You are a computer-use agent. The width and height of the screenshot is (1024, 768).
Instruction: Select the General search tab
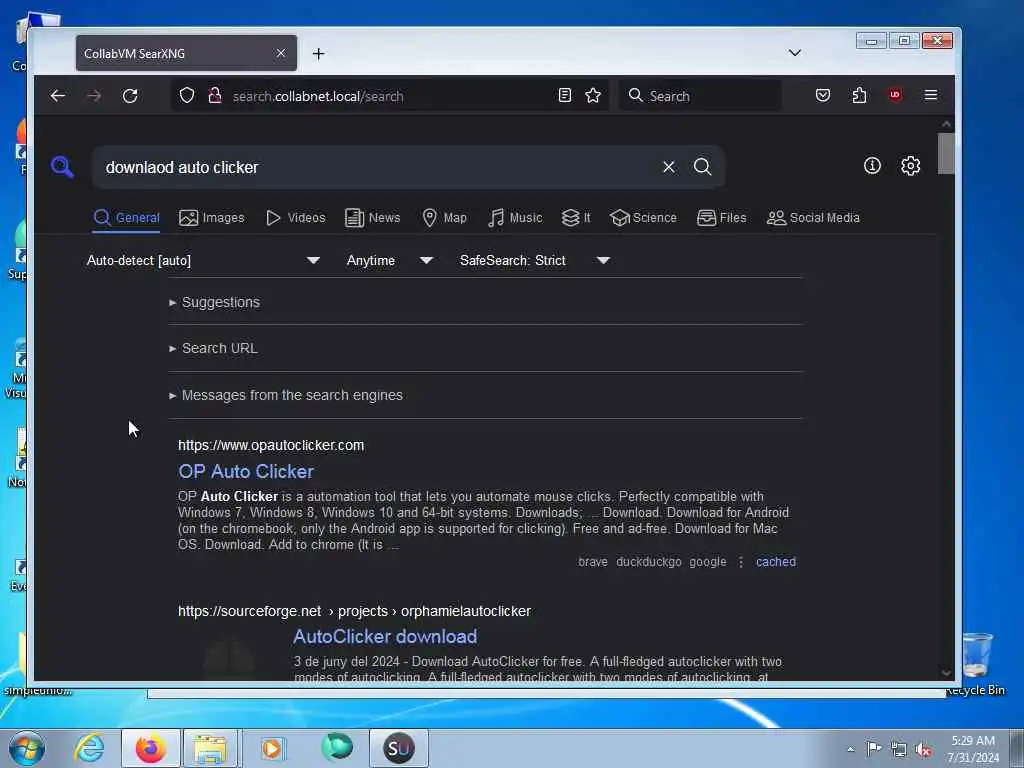click(x=127, y=217)
